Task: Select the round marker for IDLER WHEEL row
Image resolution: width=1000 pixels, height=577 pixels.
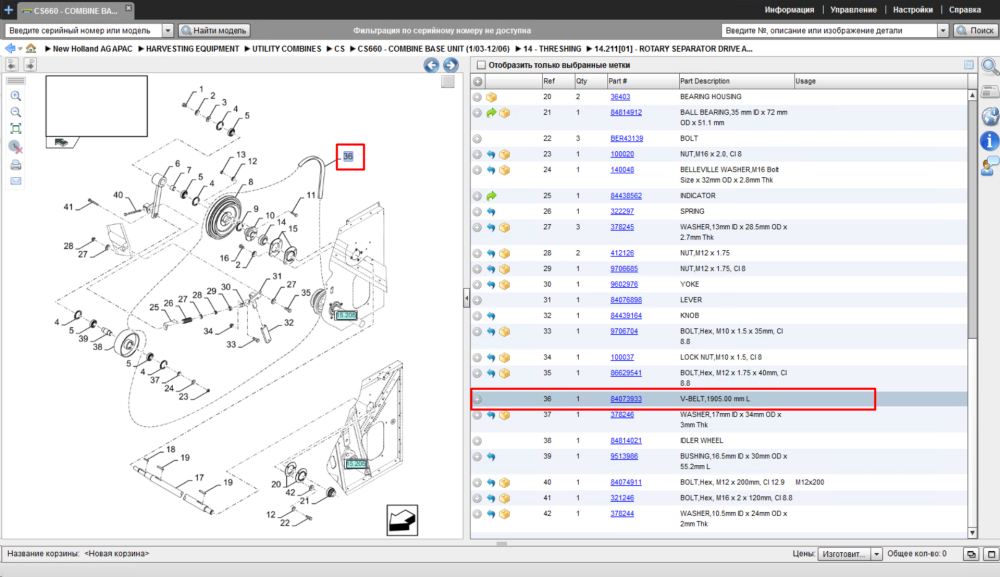Action: (x=477, y=441)
